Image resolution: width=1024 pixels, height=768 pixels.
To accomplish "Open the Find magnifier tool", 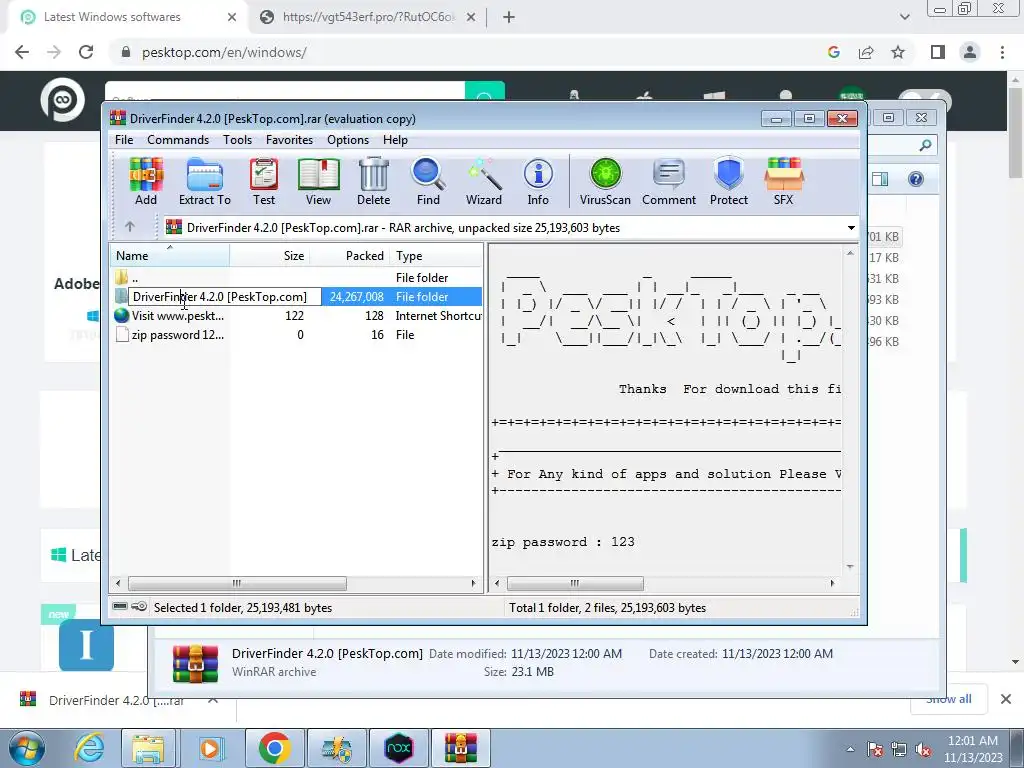I will click(x=428, y=182).
